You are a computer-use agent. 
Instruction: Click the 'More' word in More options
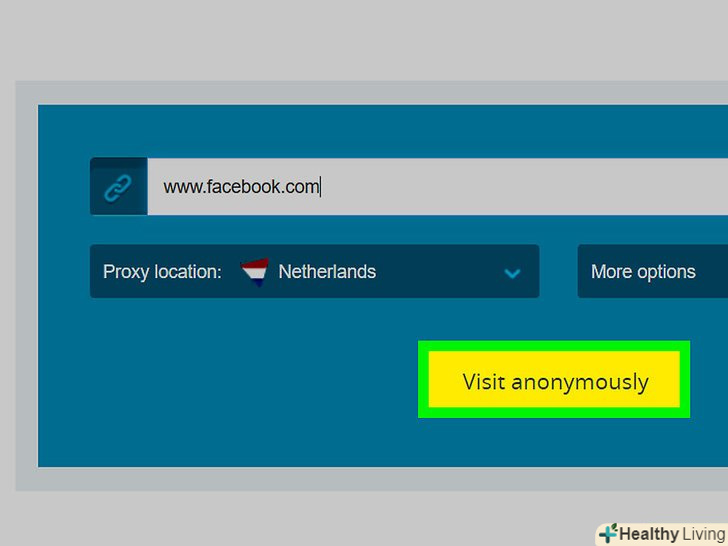pyautogui.click(x=611, y=272)
